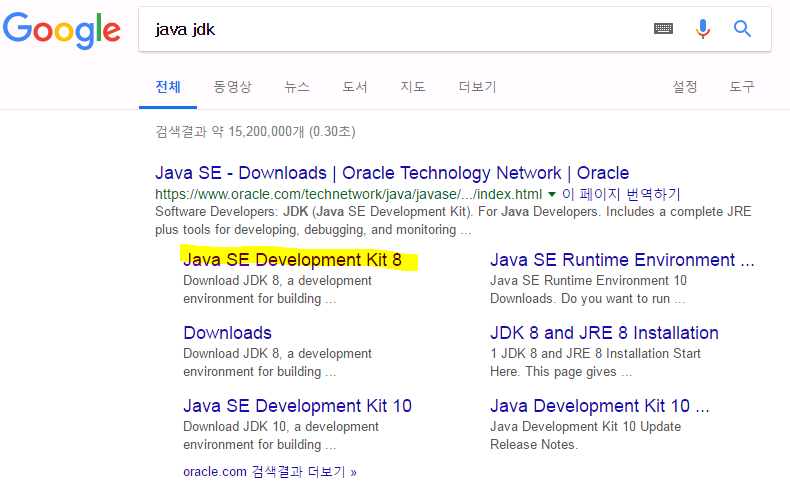The image size is (790, 499).
Task: Click 이 페이지 번역하기 translate link
Action: tap(621, 194)
